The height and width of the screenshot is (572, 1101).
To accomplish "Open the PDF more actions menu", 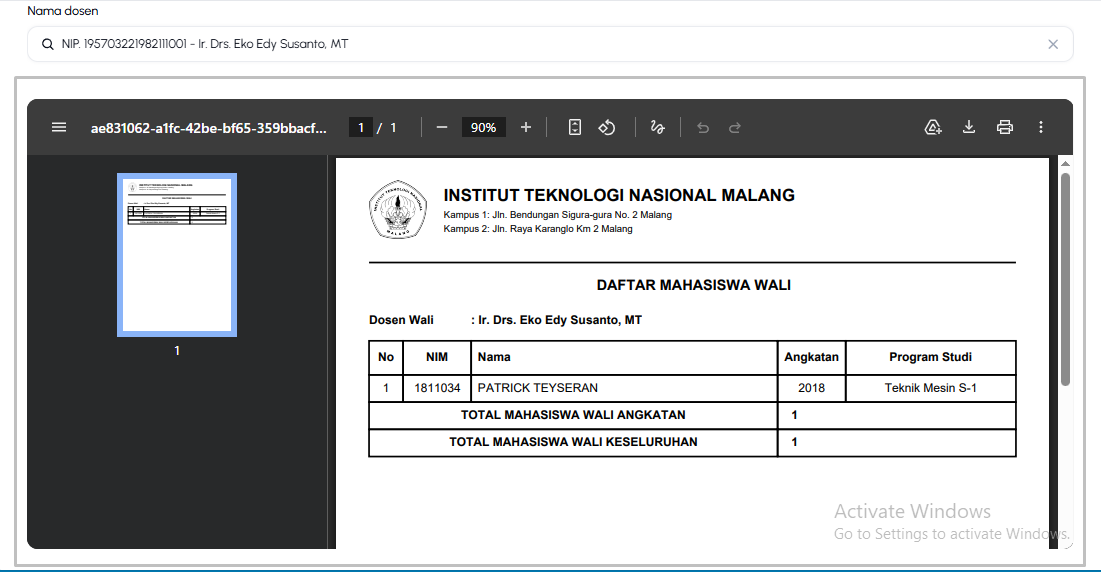I will click(1041, 127).
